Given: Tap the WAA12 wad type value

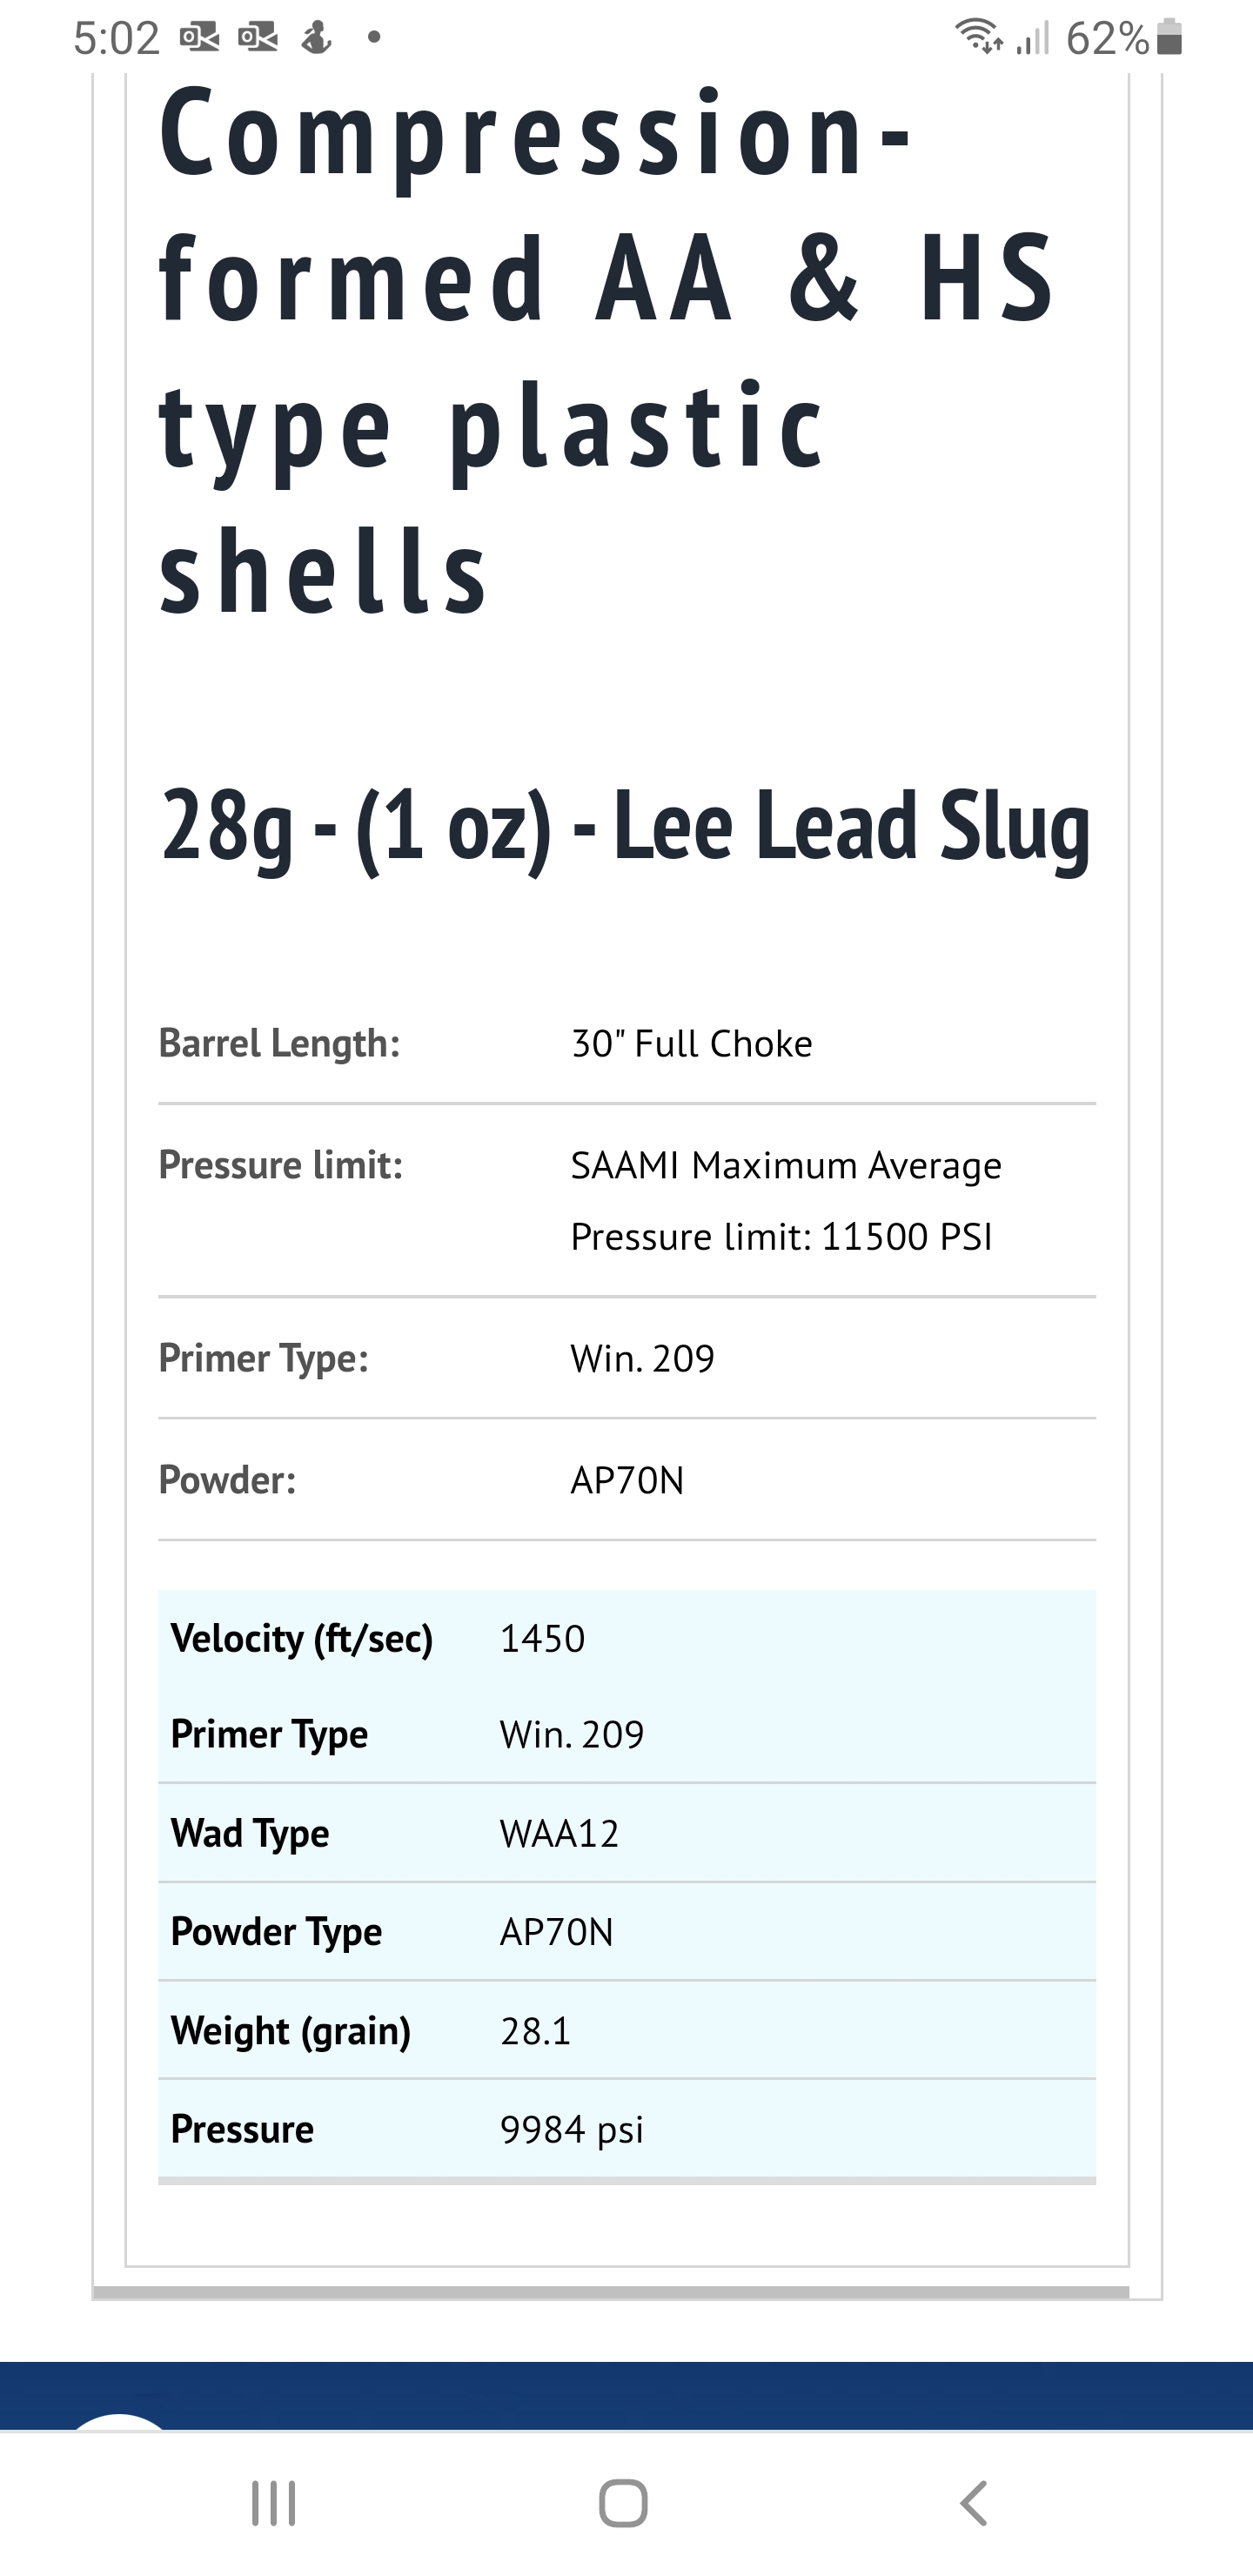Looking at the screenshot, I should [559, 1833].
